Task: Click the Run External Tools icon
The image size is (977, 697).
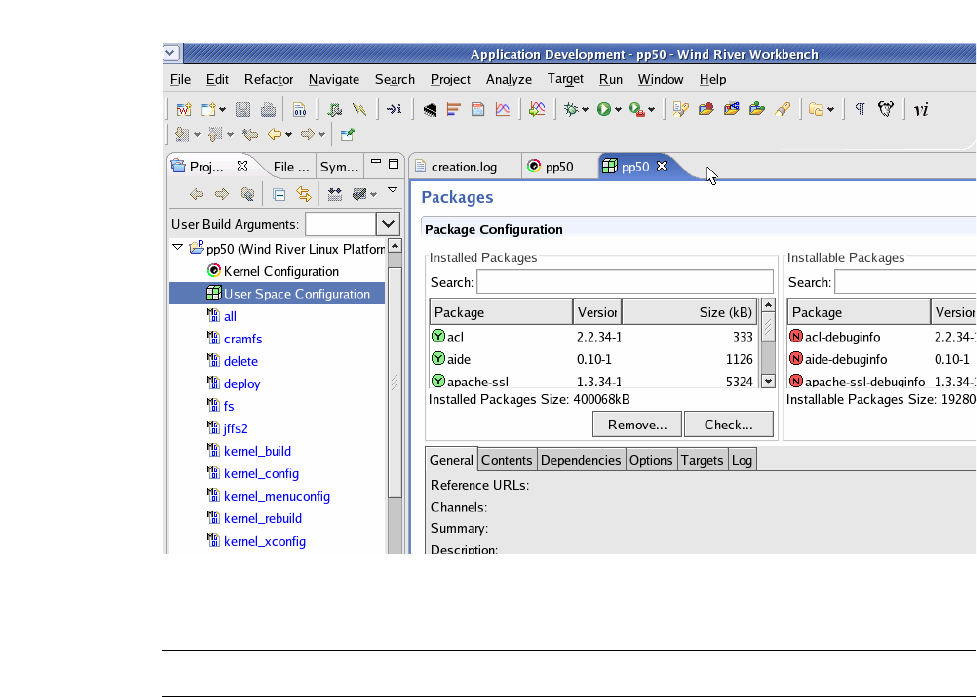Action: point(636,110)
